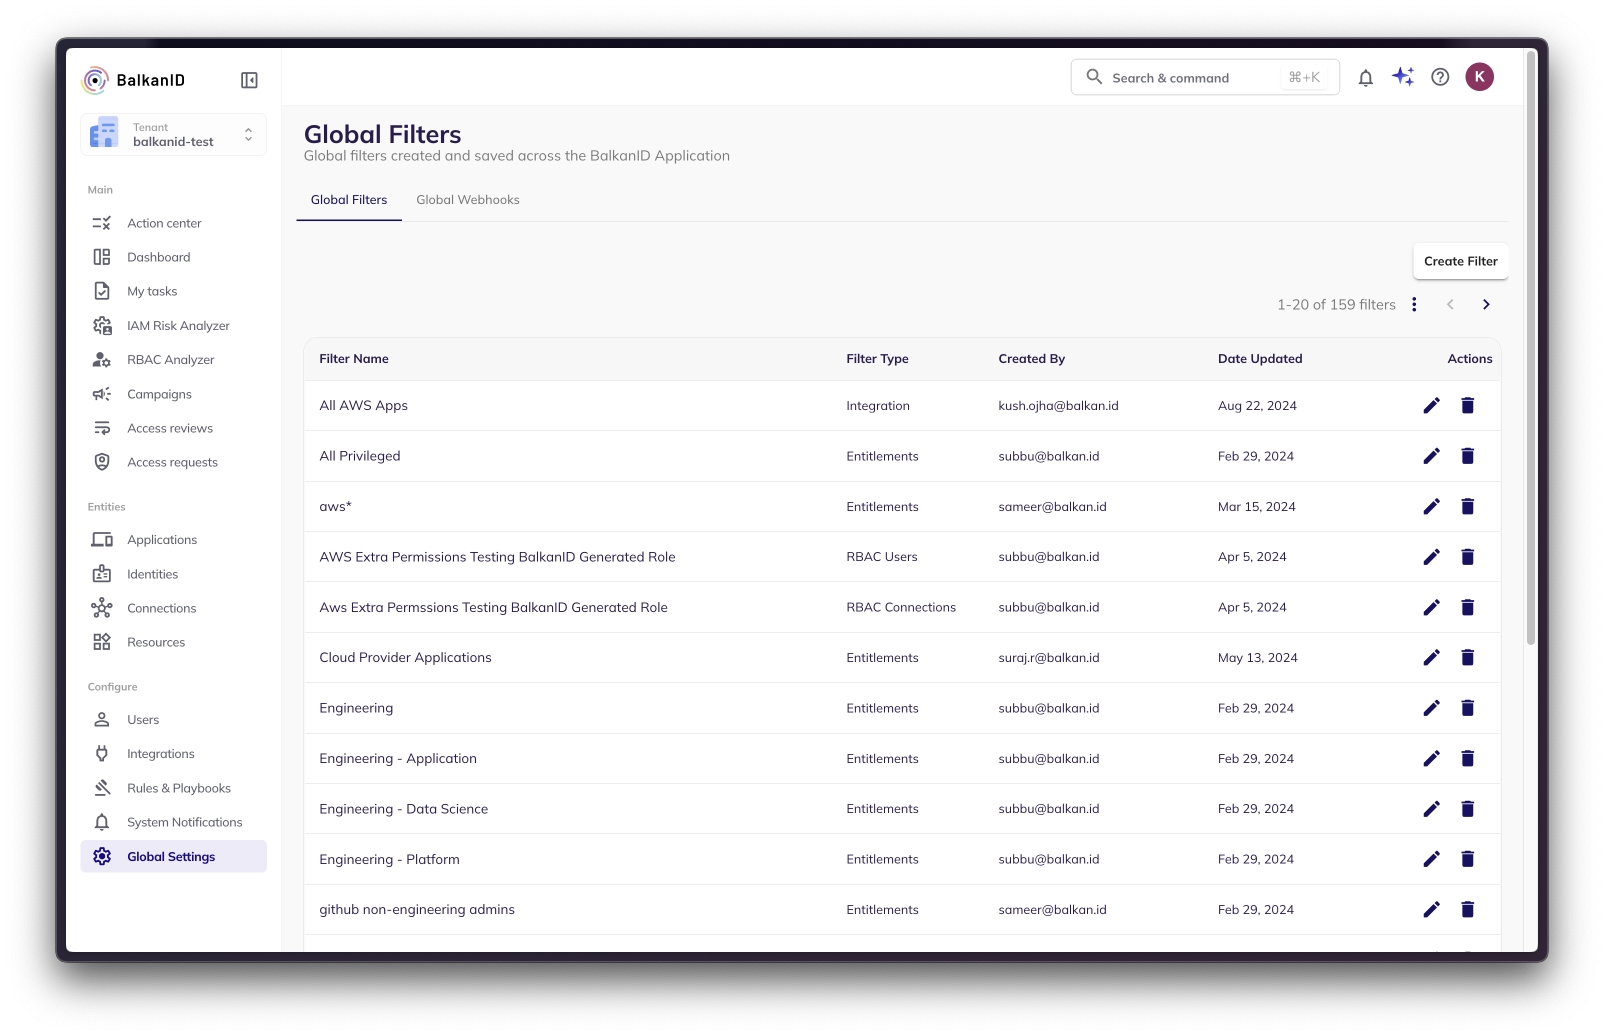Delete the RBAC Connections filter row
This screenshot has width=1604, height=1036.
[1468, 607]
